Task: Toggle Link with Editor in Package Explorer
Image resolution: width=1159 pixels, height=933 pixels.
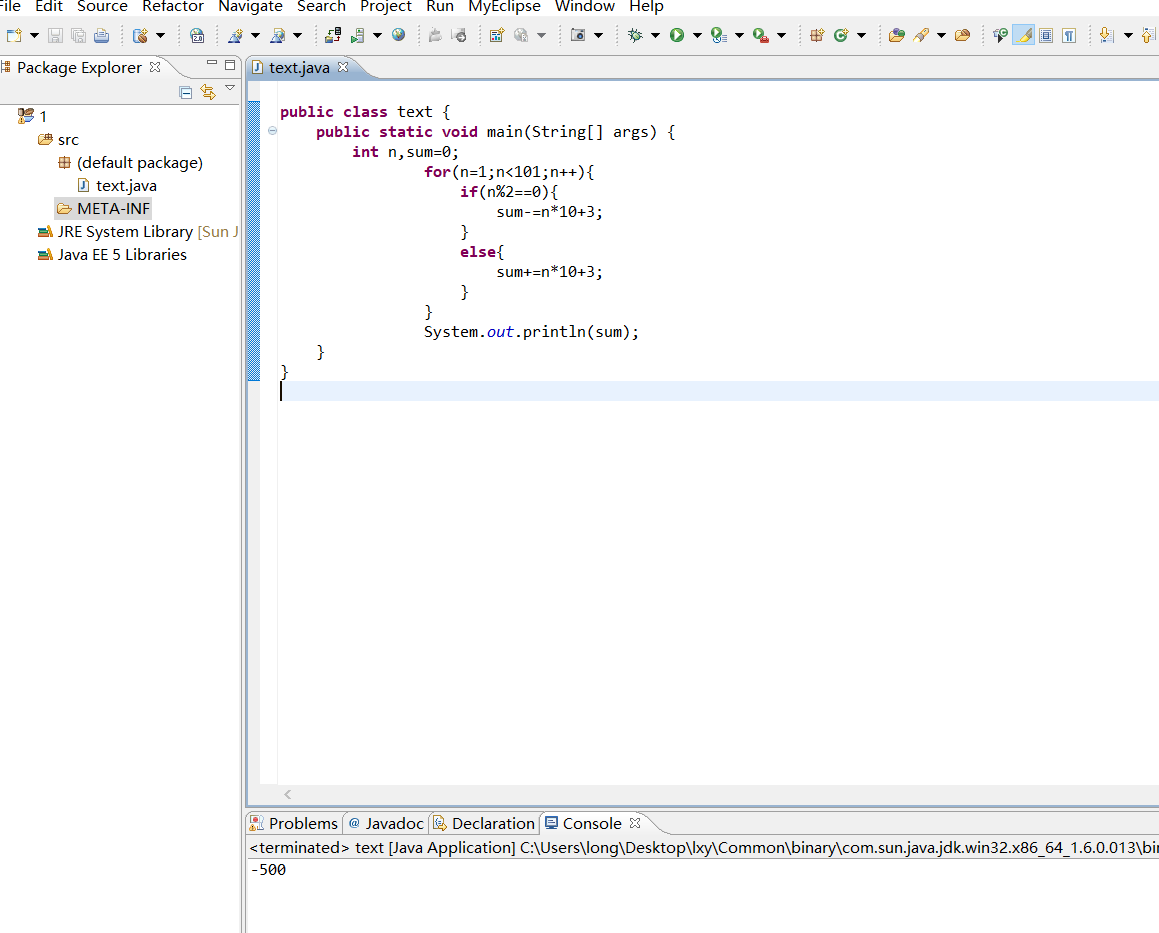Action: click(x=208, y=92)
